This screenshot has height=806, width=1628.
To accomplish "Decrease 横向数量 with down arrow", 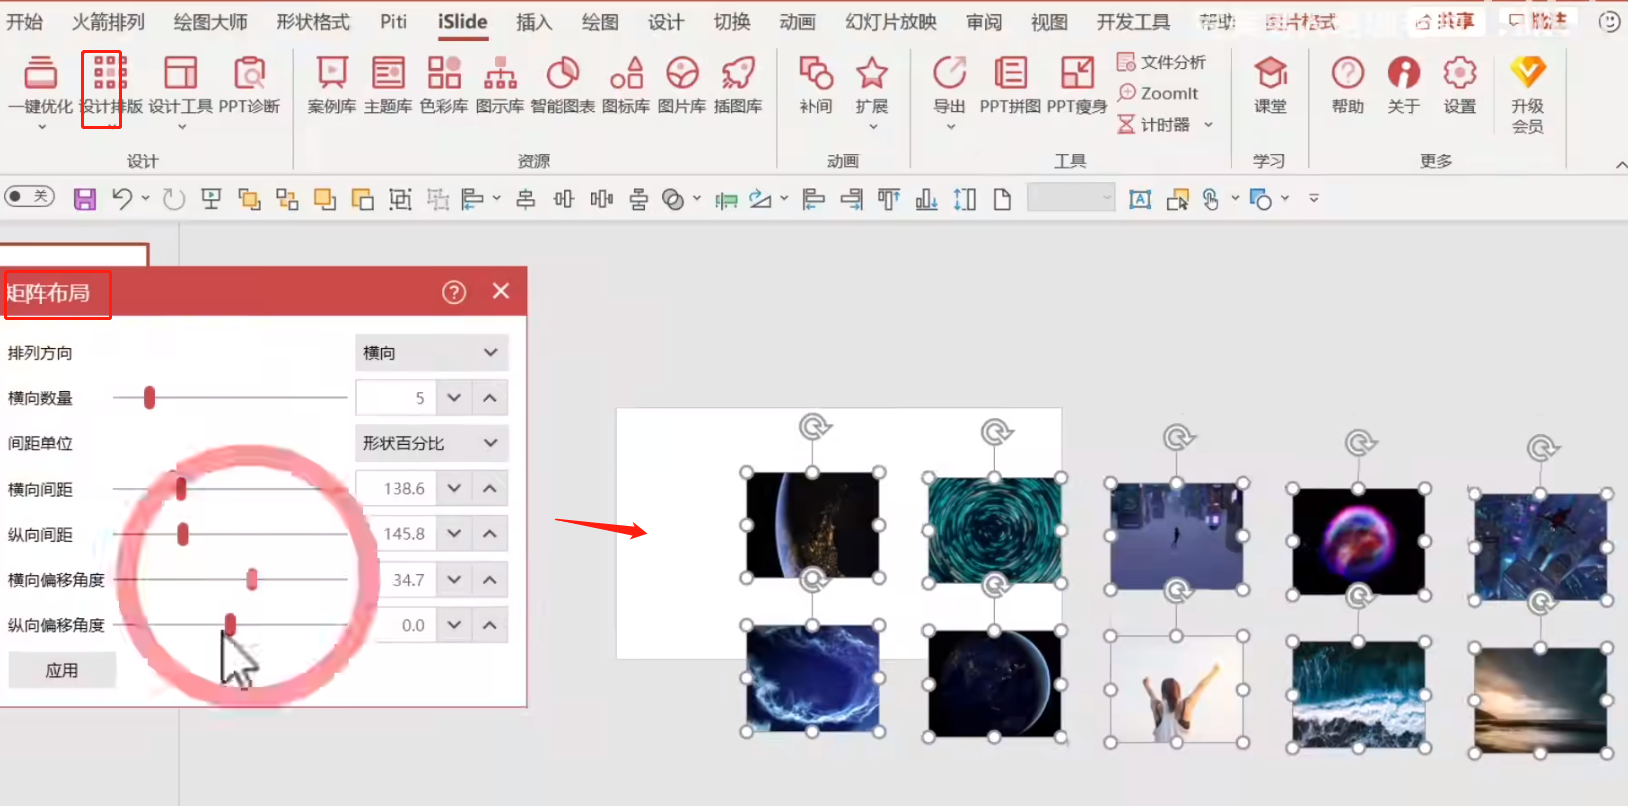I will [x=454, y=398].
